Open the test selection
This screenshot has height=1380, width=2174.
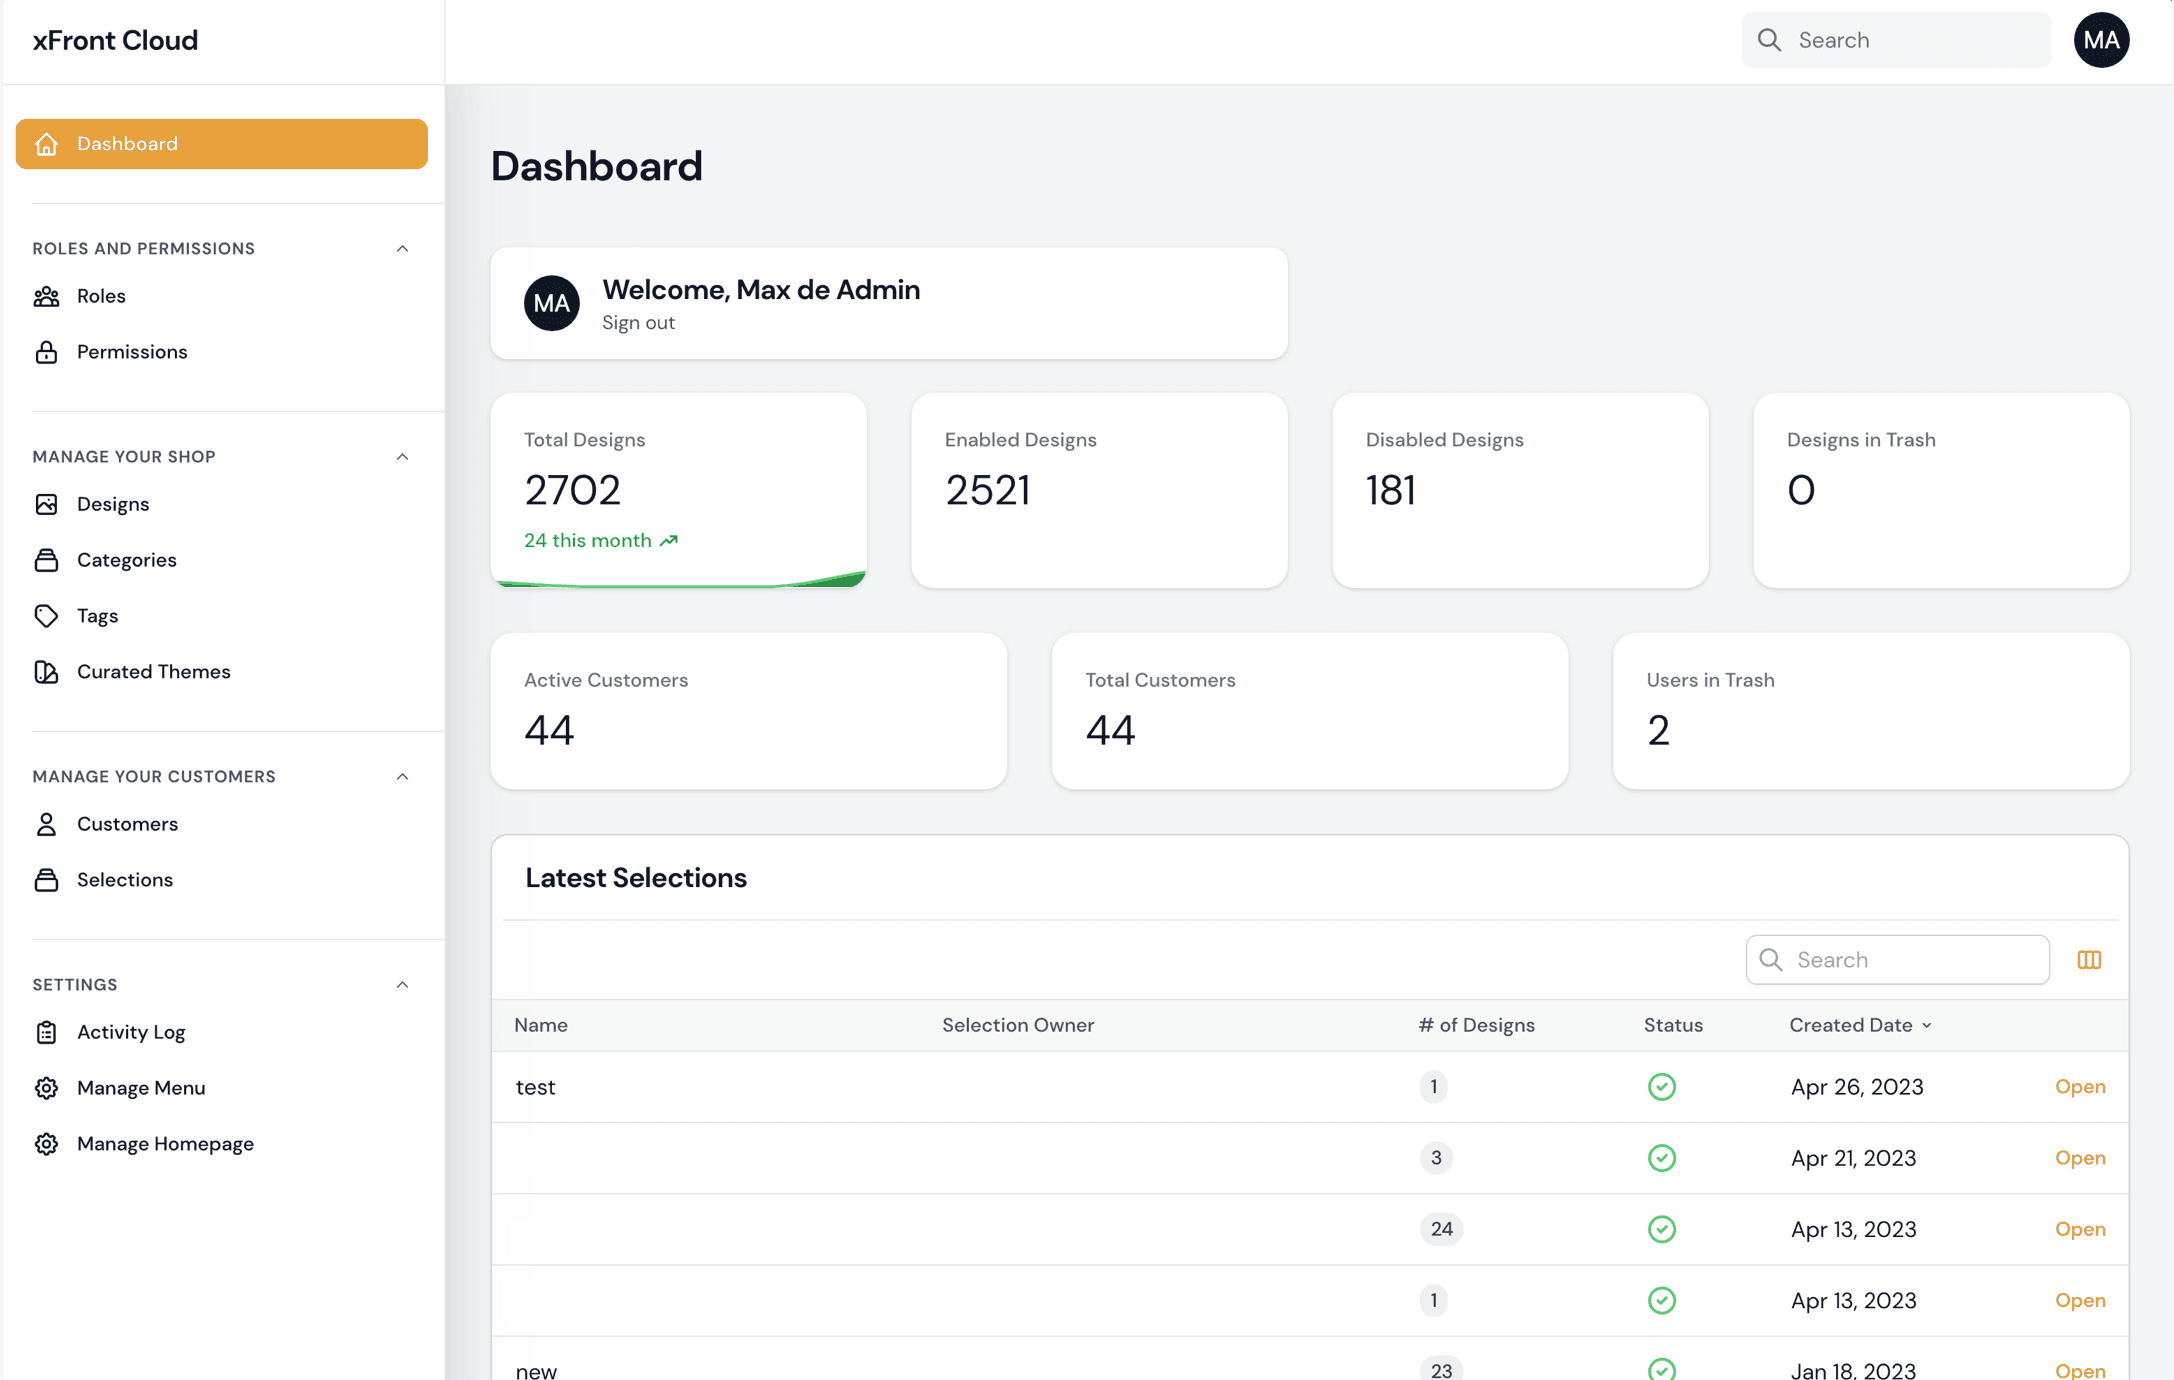pyautogui.click(x=2080, y=1086)
